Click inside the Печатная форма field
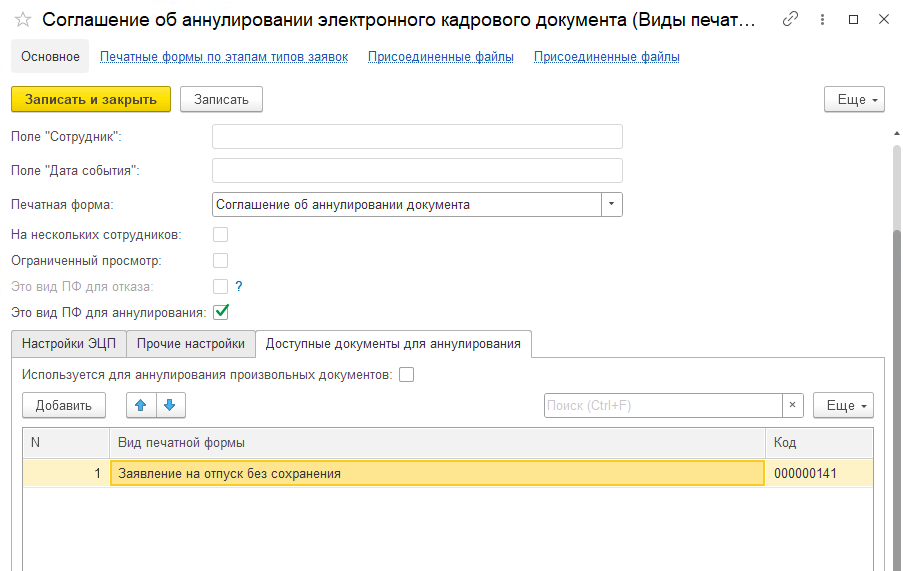Viewport: 903px width, 571px height. click(x=407, y=204)
